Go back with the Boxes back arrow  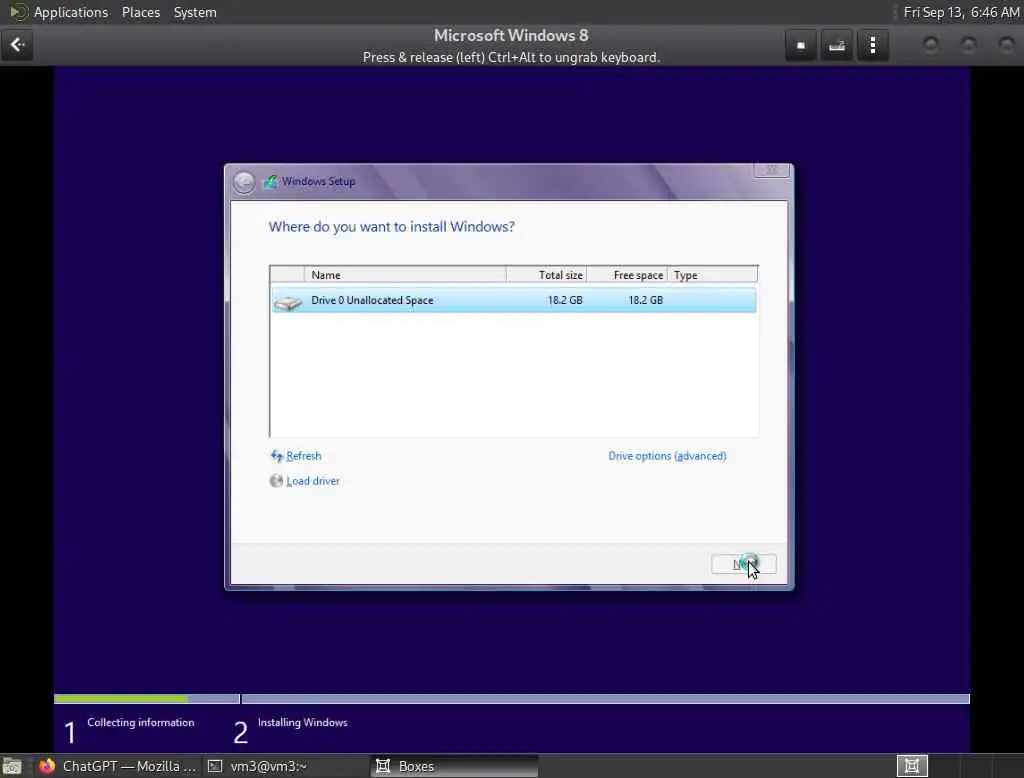(x=17, y=45)
